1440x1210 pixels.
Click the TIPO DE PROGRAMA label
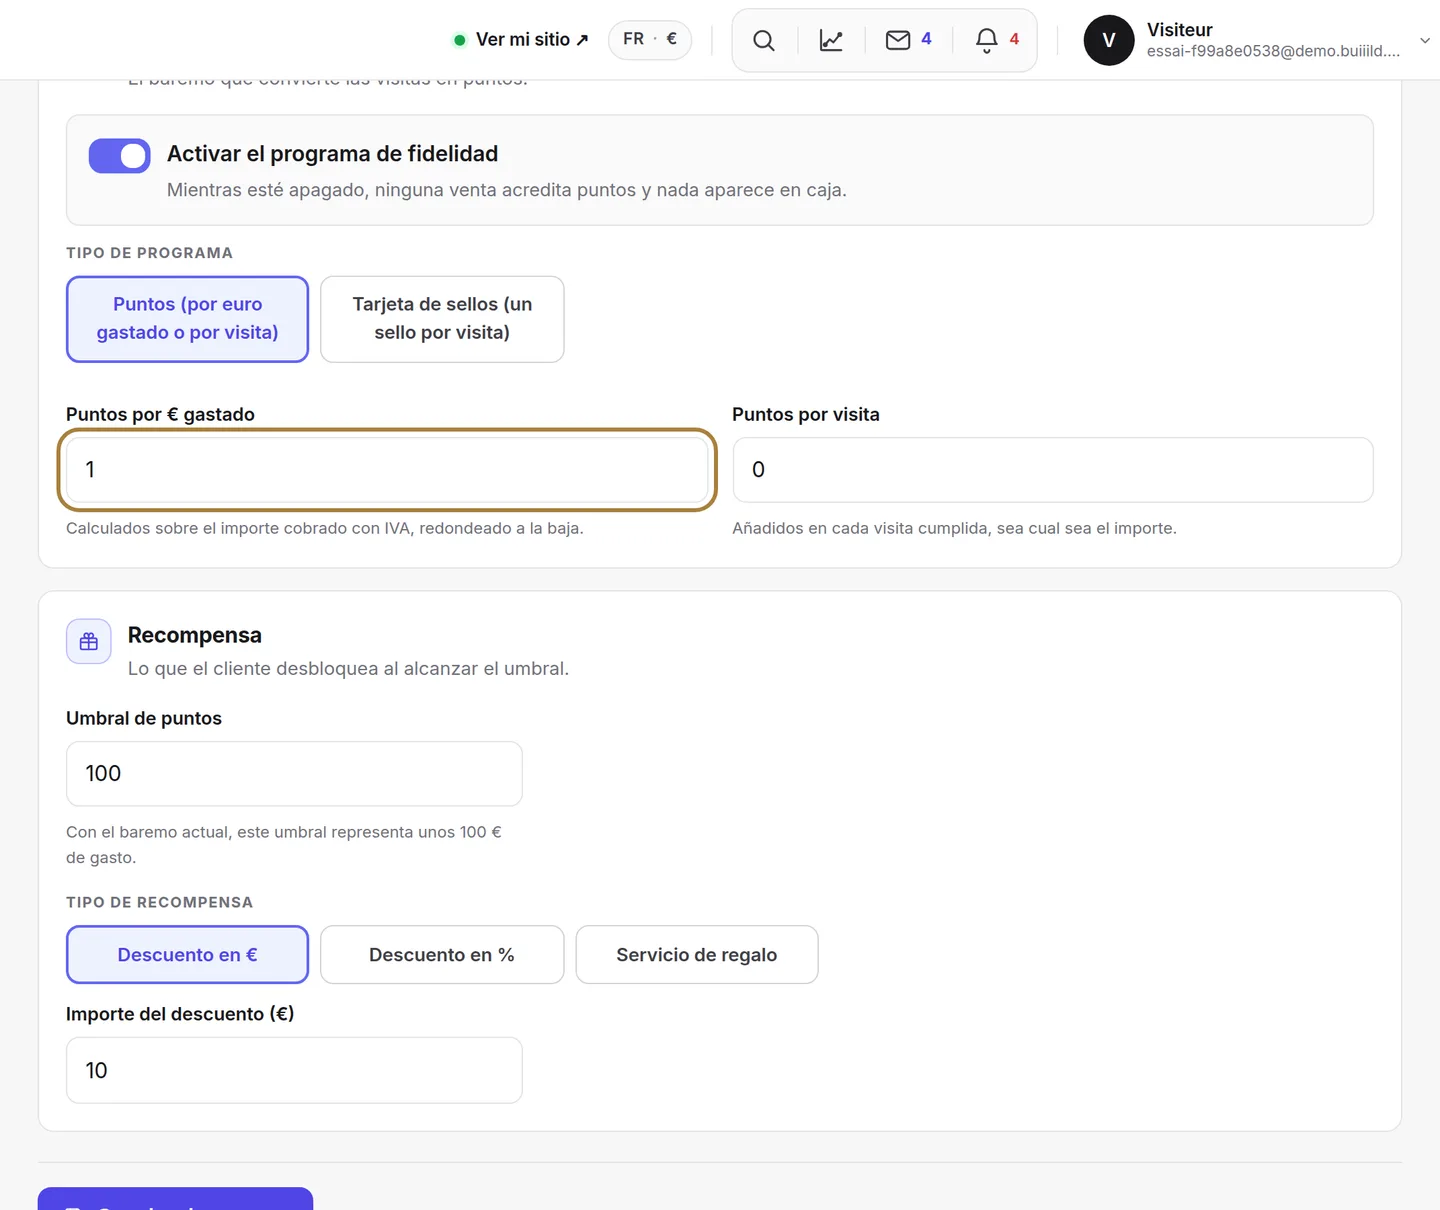(149, 253)
